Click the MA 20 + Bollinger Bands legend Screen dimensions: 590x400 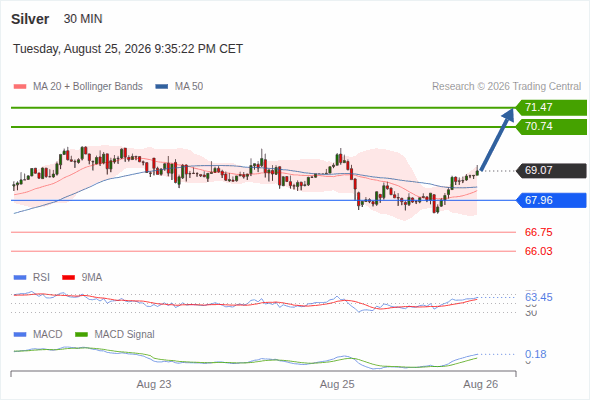(88, 87)
